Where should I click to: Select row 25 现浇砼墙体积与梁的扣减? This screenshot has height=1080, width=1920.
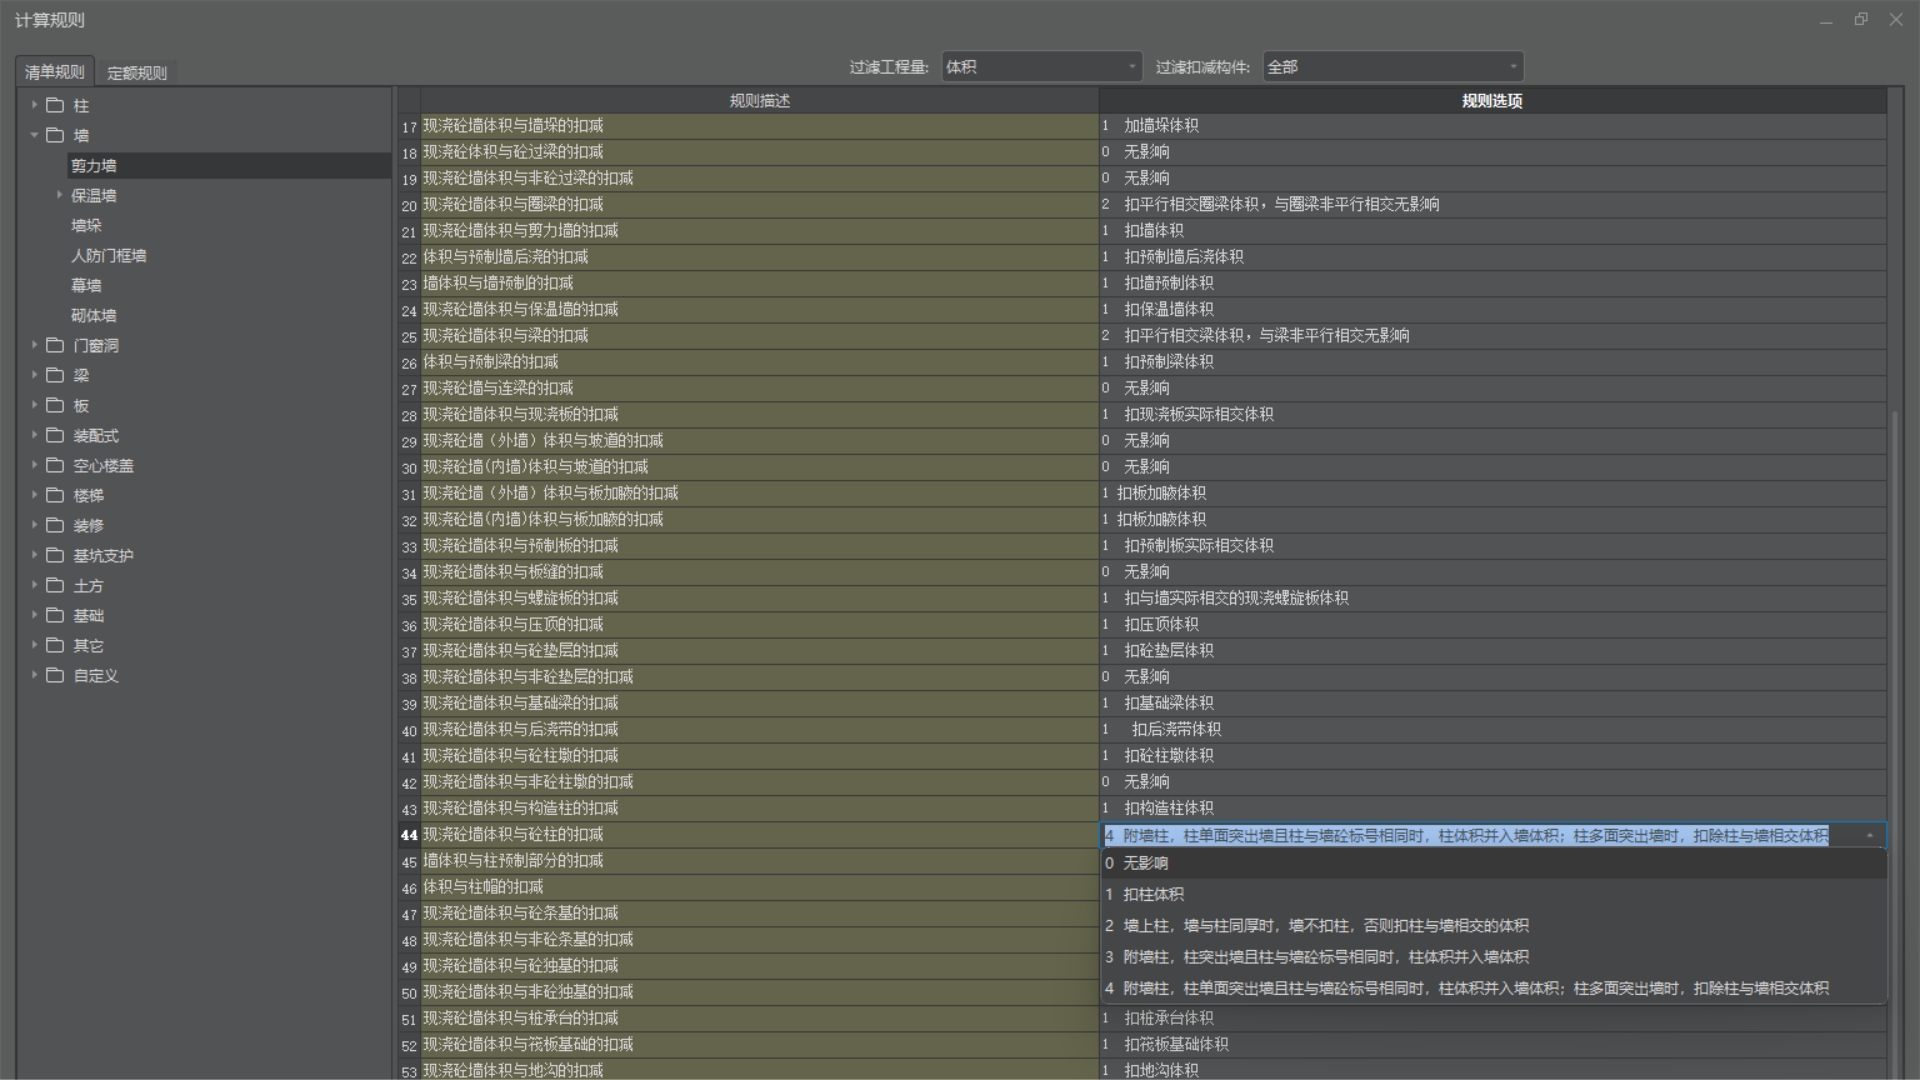759,336
